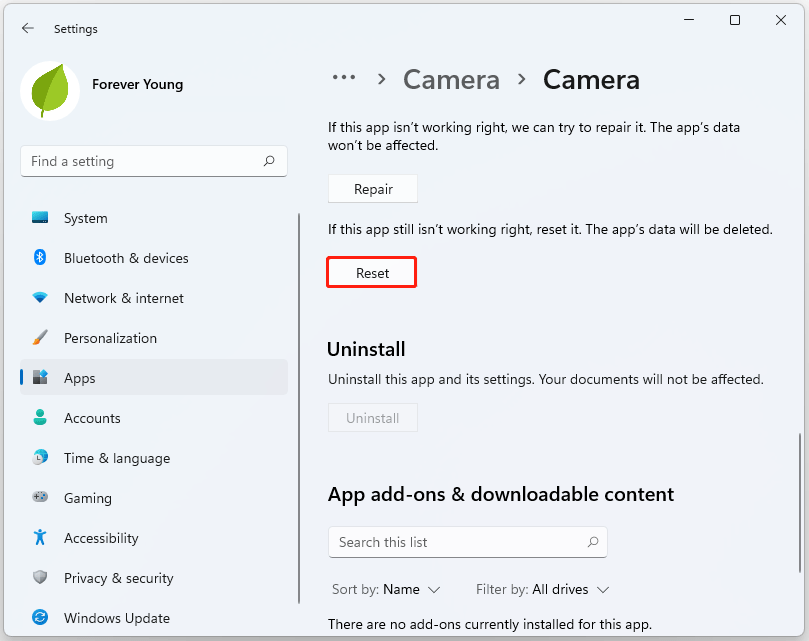809x641 pixels.
Task: Reset the Camera app
Action: (371, 271)
